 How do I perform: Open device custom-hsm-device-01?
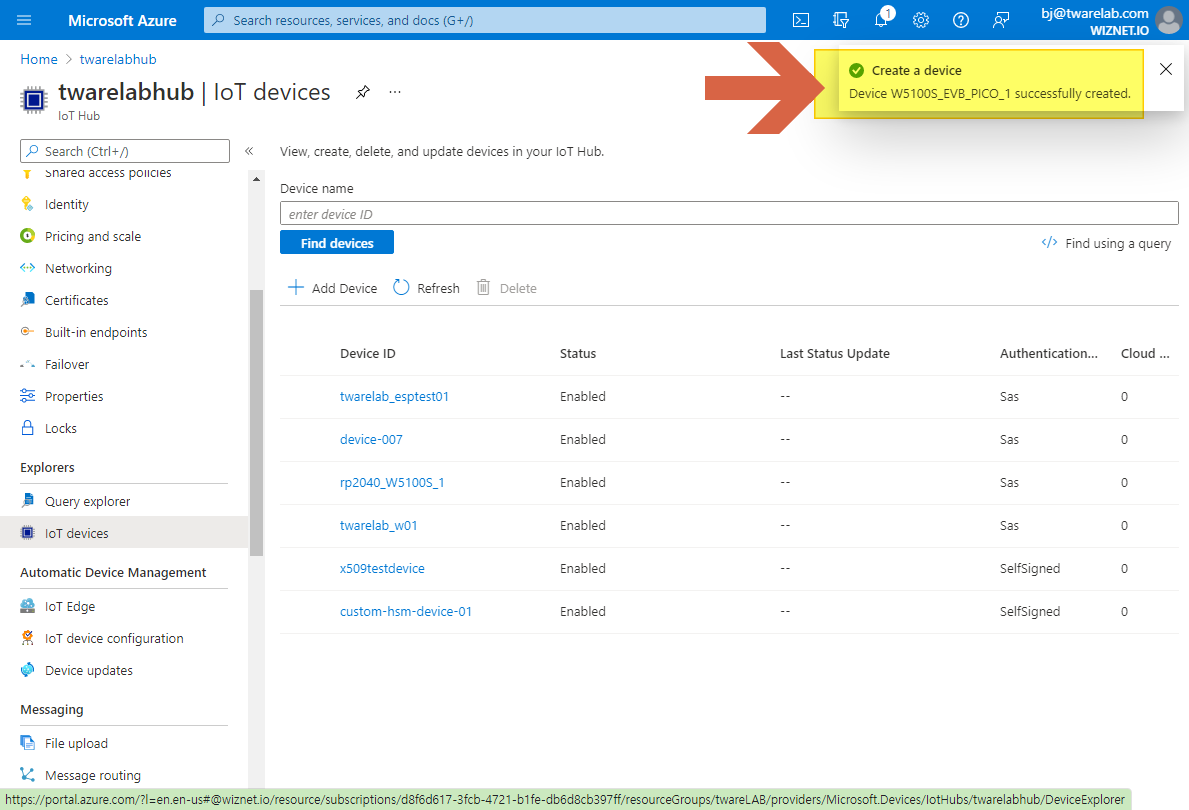[x=406, y=611]
